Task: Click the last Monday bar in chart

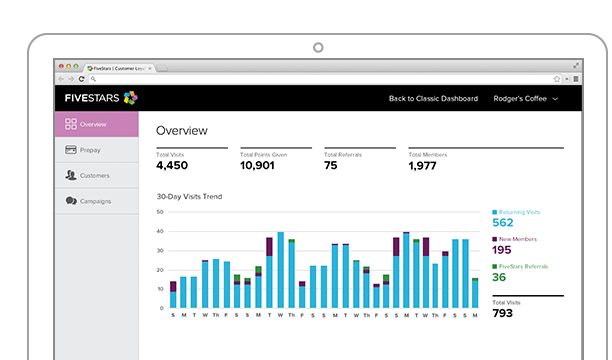Action: [475, 293]
